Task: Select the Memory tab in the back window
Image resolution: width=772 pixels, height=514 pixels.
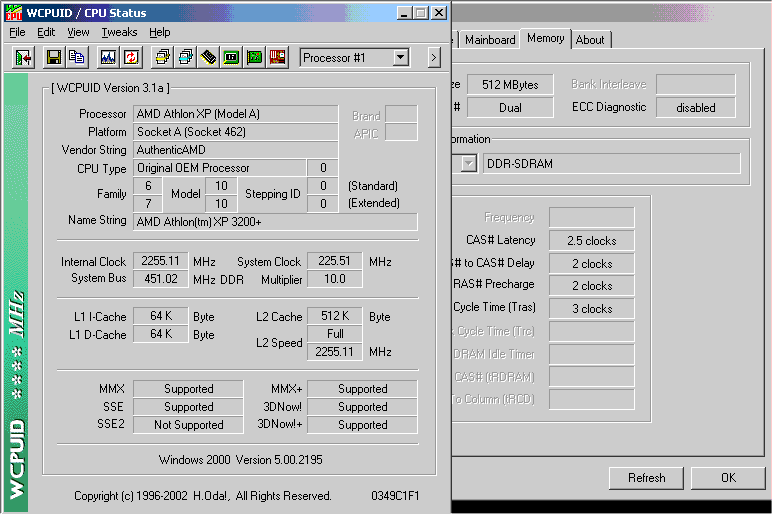Action: (x=546, y=38)
